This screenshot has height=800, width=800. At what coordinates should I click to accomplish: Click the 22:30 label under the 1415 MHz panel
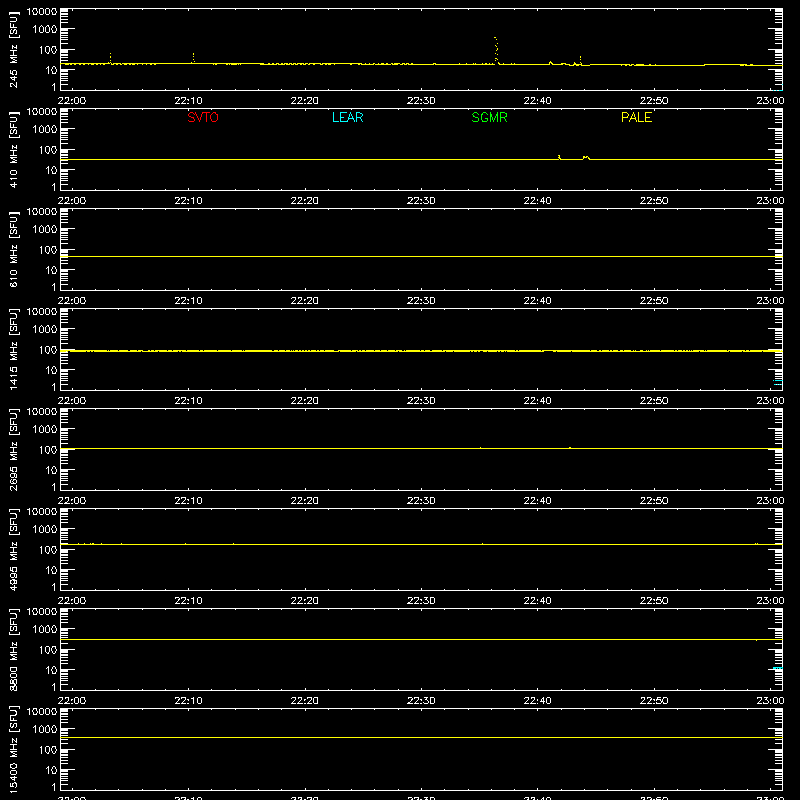(421, 401)
